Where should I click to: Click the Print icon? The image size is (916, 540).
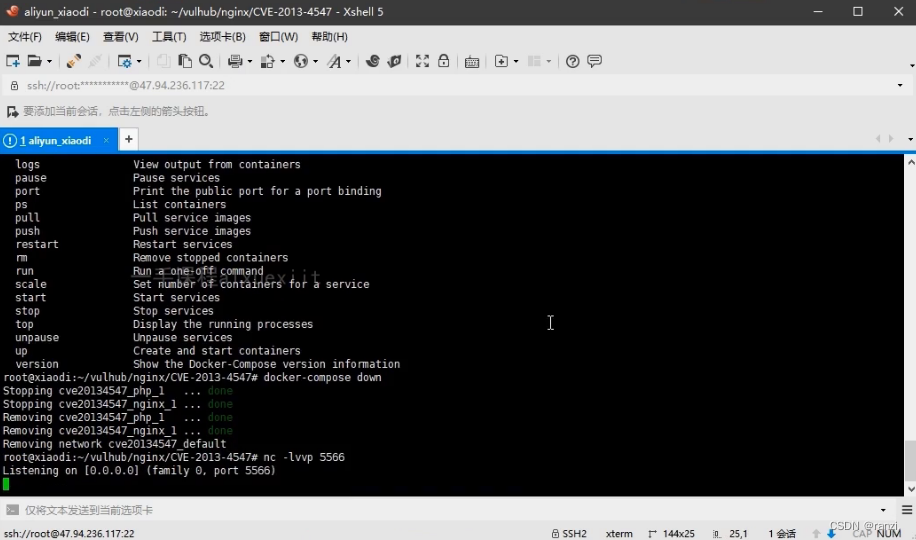[235, 61]
